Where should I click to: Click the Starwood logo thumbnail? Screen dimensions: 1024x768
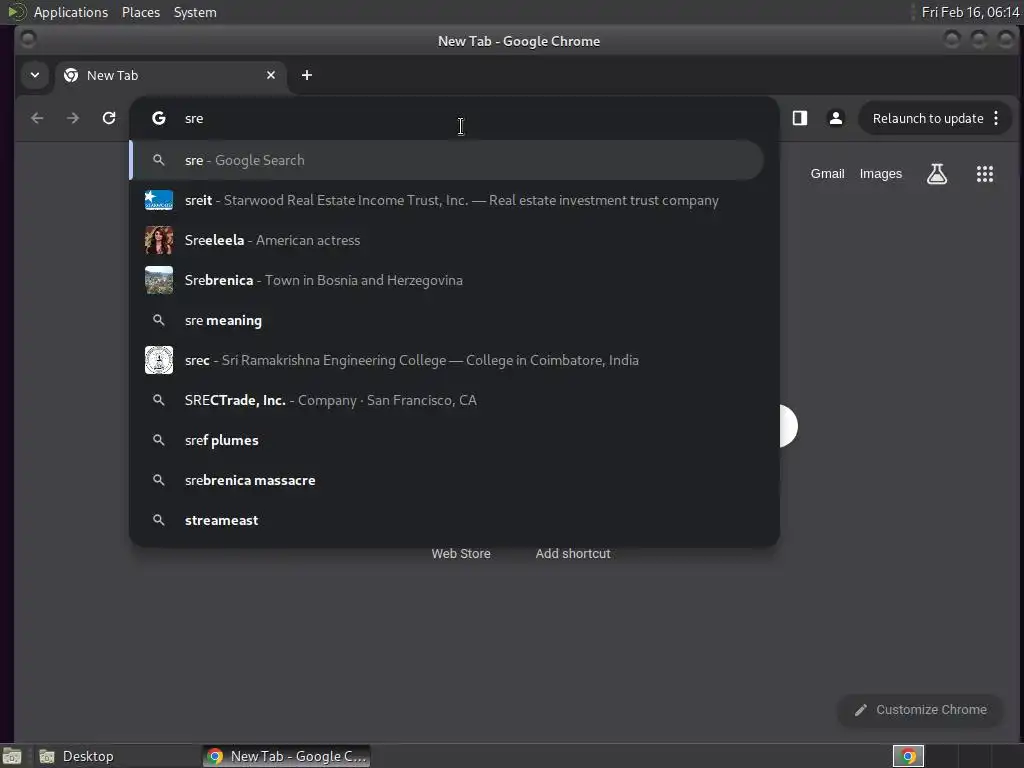pos(159,200)
